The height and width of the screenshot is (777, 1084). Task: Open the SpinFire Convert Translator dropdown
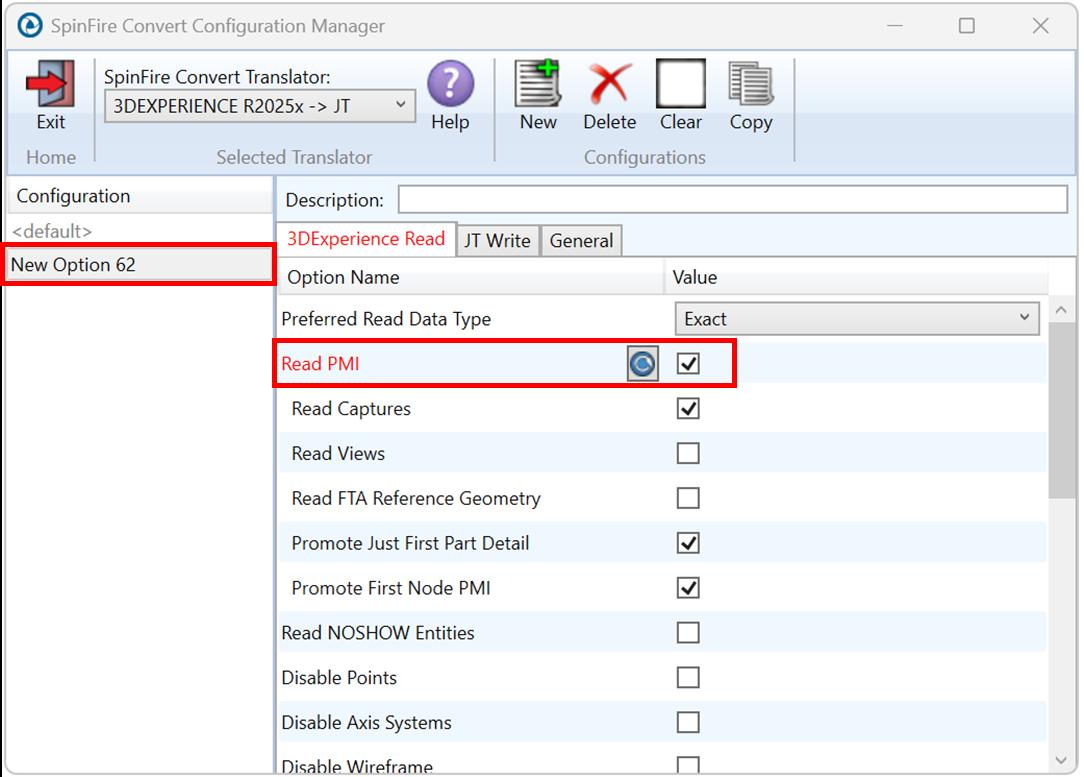(x=260, y=106)
